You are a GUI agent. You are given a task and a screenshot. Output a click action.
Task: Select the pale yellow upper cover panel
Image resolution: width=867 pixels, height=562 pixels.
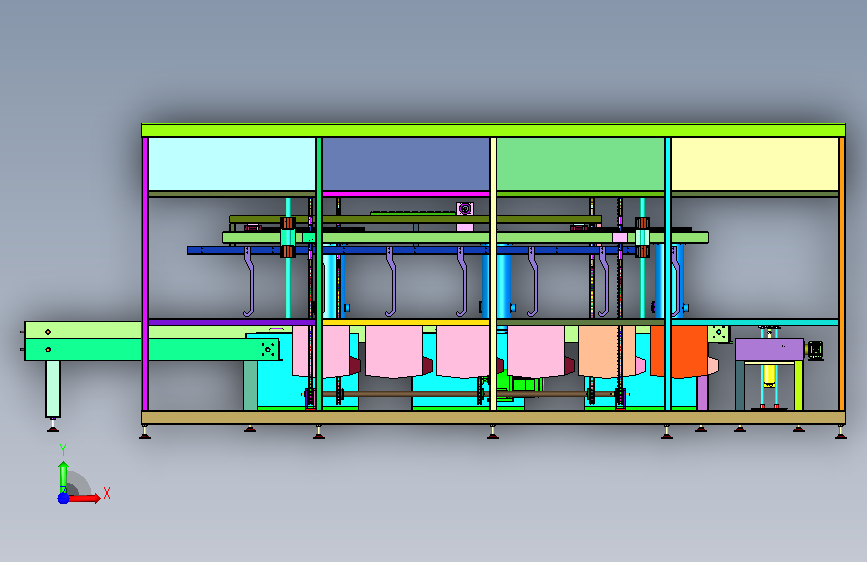point(755,164)
